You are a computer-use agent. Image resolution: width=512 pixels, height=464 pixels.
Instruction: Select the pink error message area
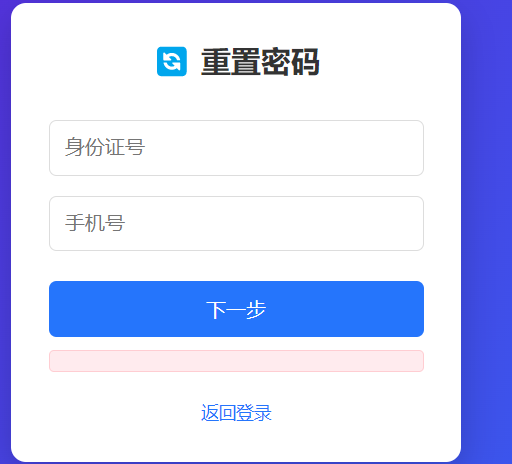(236, 361)
